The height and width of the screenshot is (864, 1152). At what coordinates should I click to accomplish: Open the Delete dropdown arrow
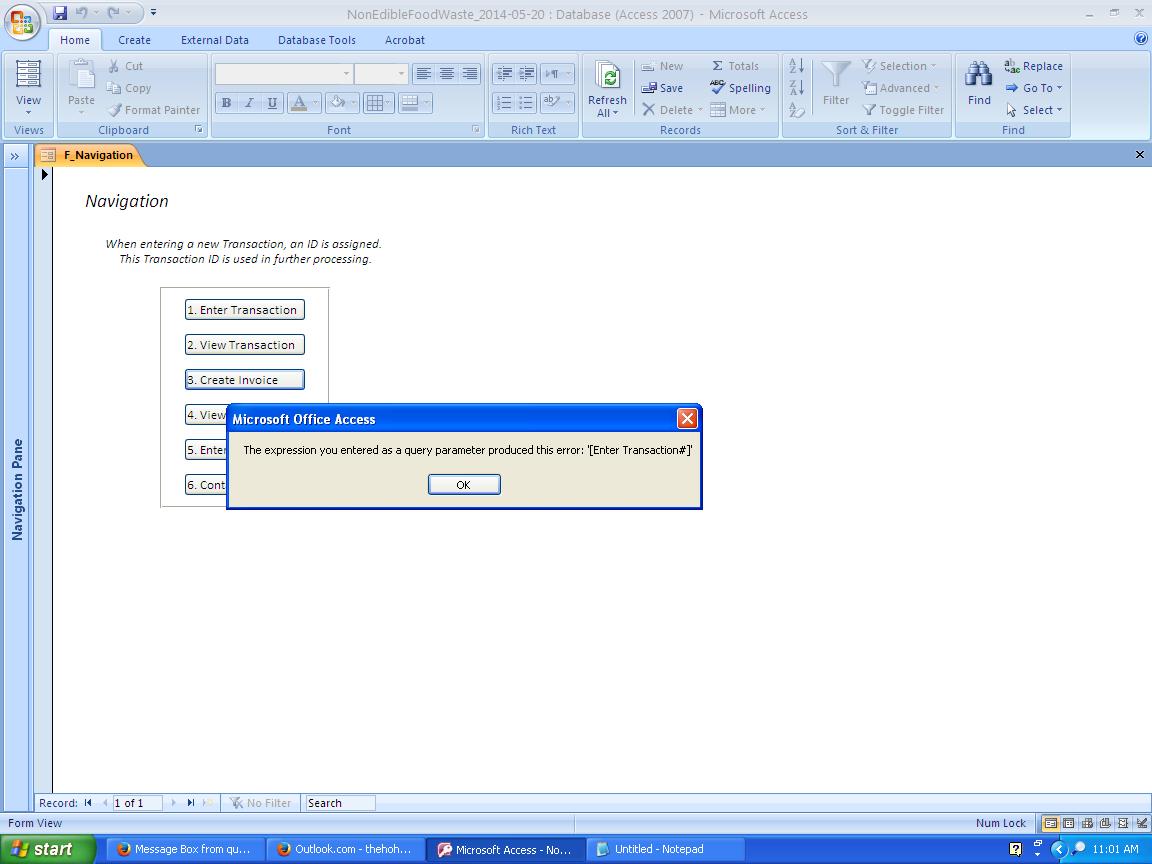pyautogui.click(x=700, y=110)
